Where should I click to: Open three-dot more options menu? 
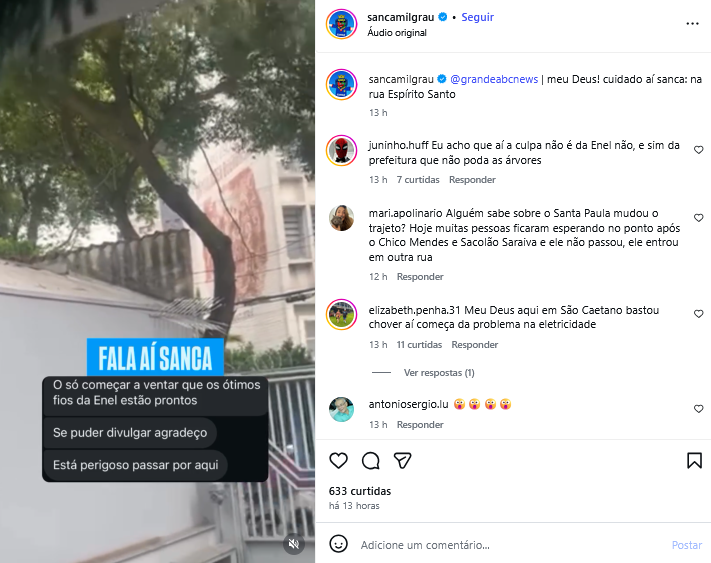coord(692,24)
